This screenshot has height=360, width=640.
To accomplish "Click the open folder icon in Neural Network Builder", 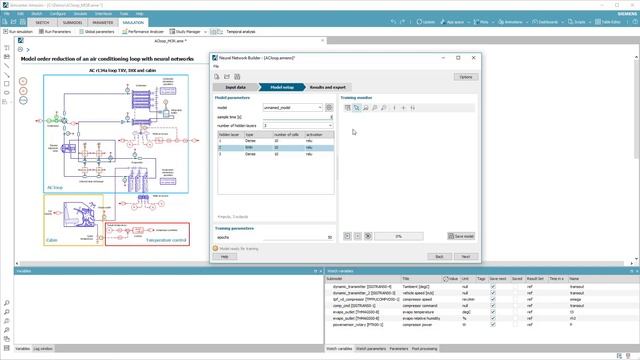I will [227, 77].
